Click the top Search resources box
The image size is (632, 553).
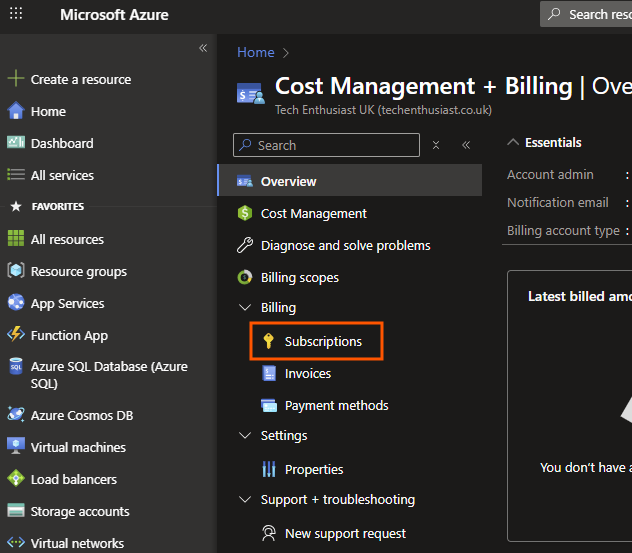[586, 14]
